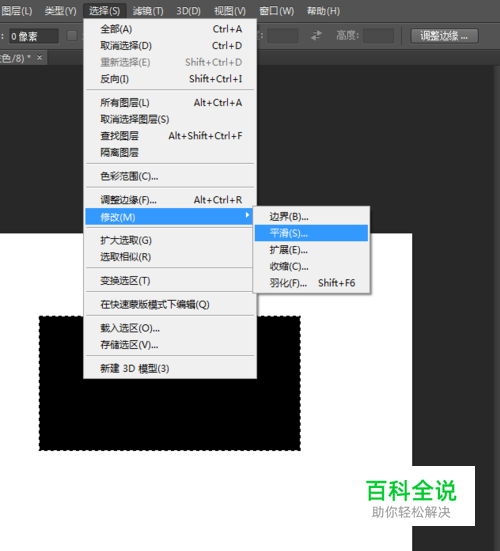Toggle the checkbox beside feather field

pos(72,36)
